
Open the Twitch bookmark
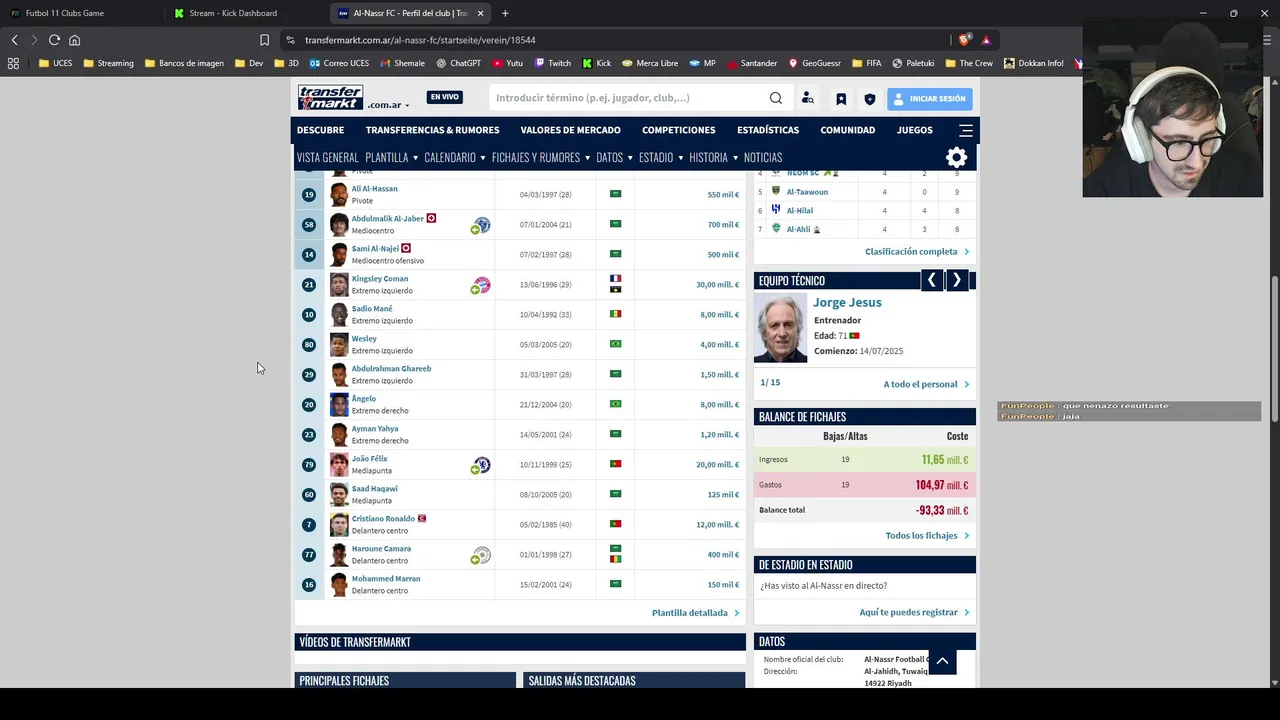552,63
